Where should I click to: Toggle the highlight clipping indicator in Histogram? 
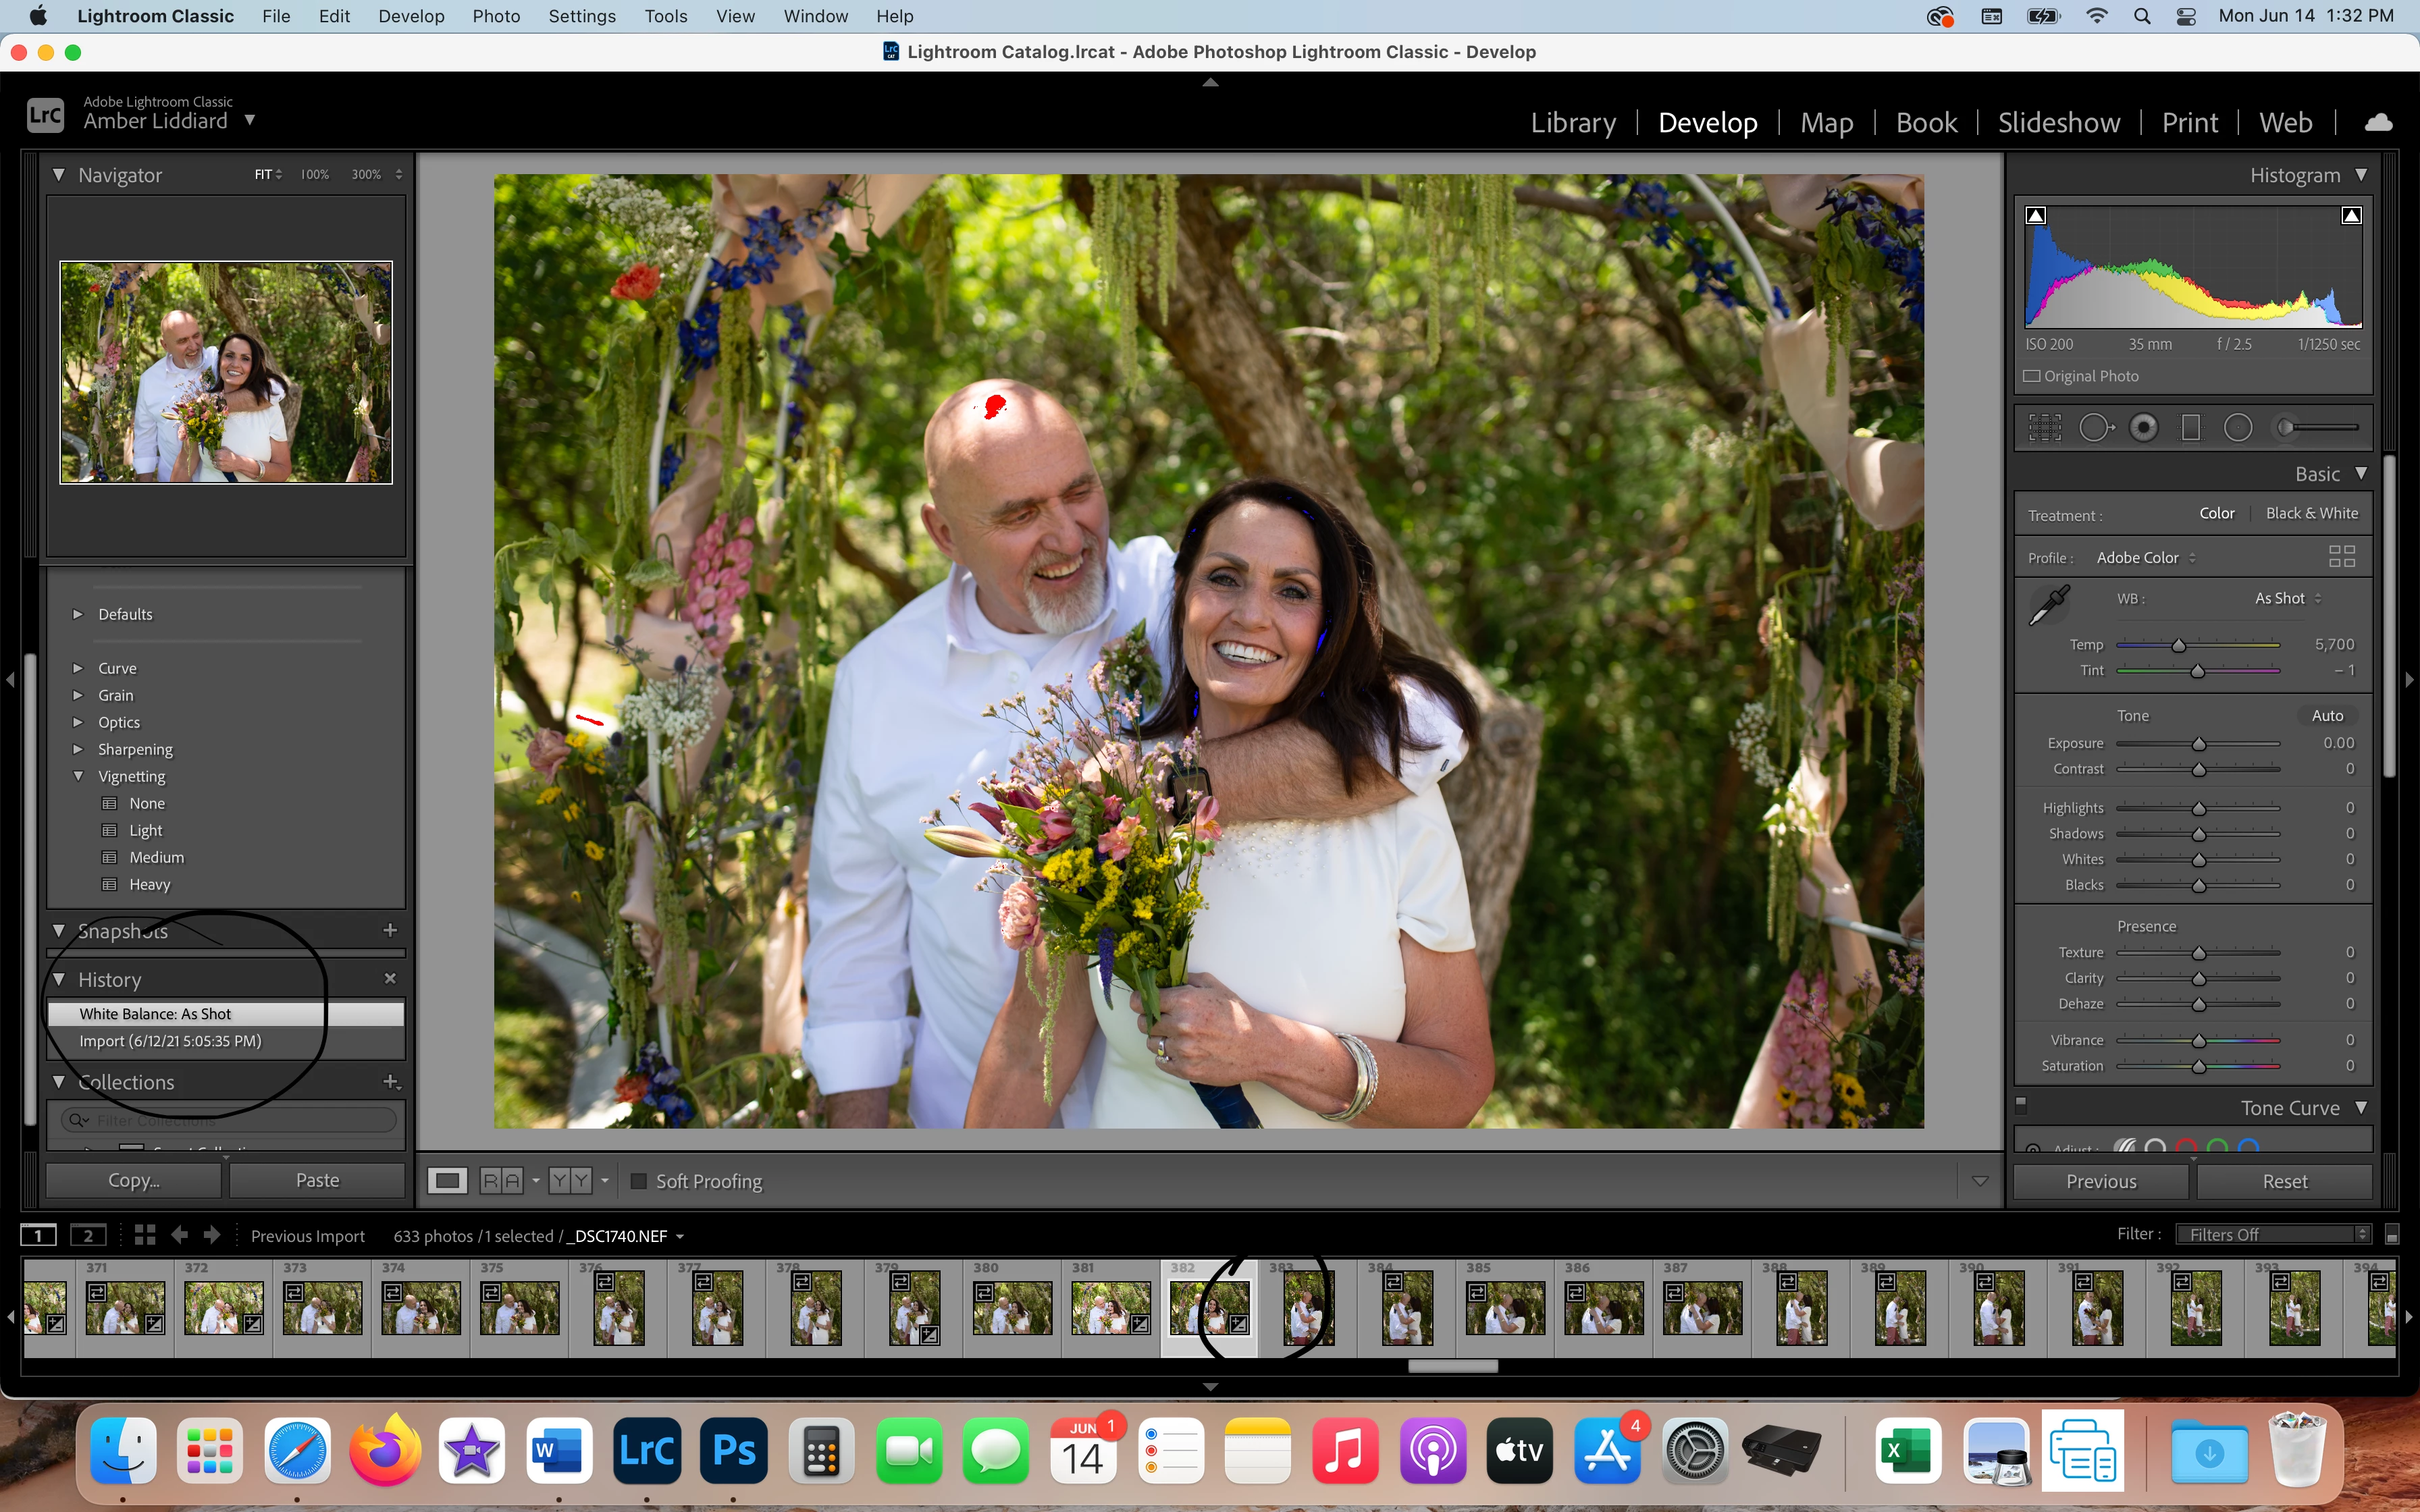point(2351,216)
